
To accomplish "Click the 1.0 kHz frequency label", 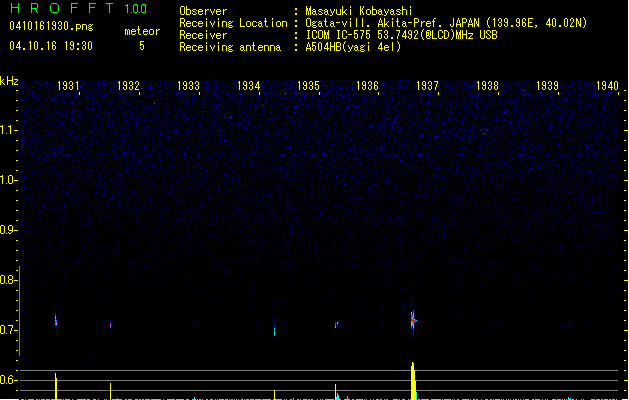I will 8,180.
